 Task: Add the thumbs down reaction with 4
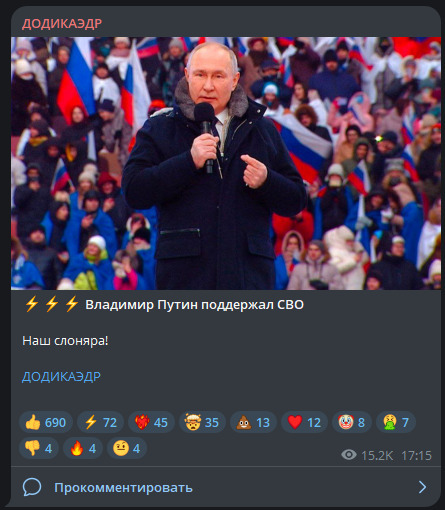pyautogui.click(x=39, y=448)
